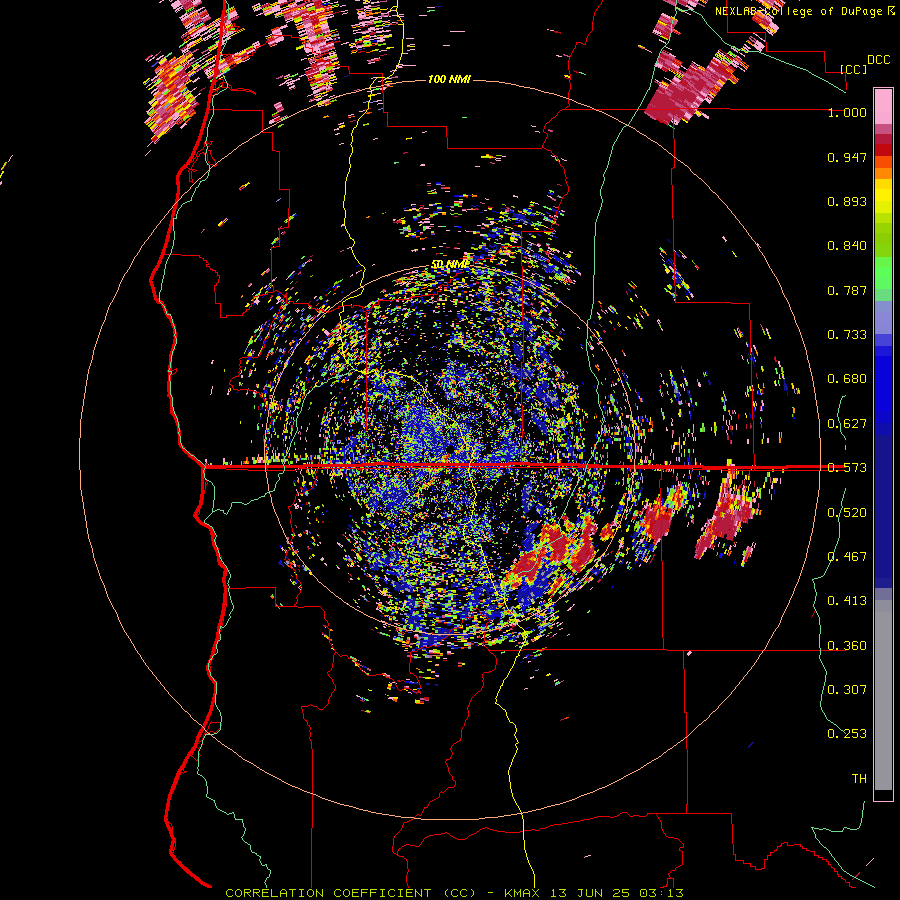
Task: Click the yellow segment of the color bar
Action: click(x=883, y=196)
